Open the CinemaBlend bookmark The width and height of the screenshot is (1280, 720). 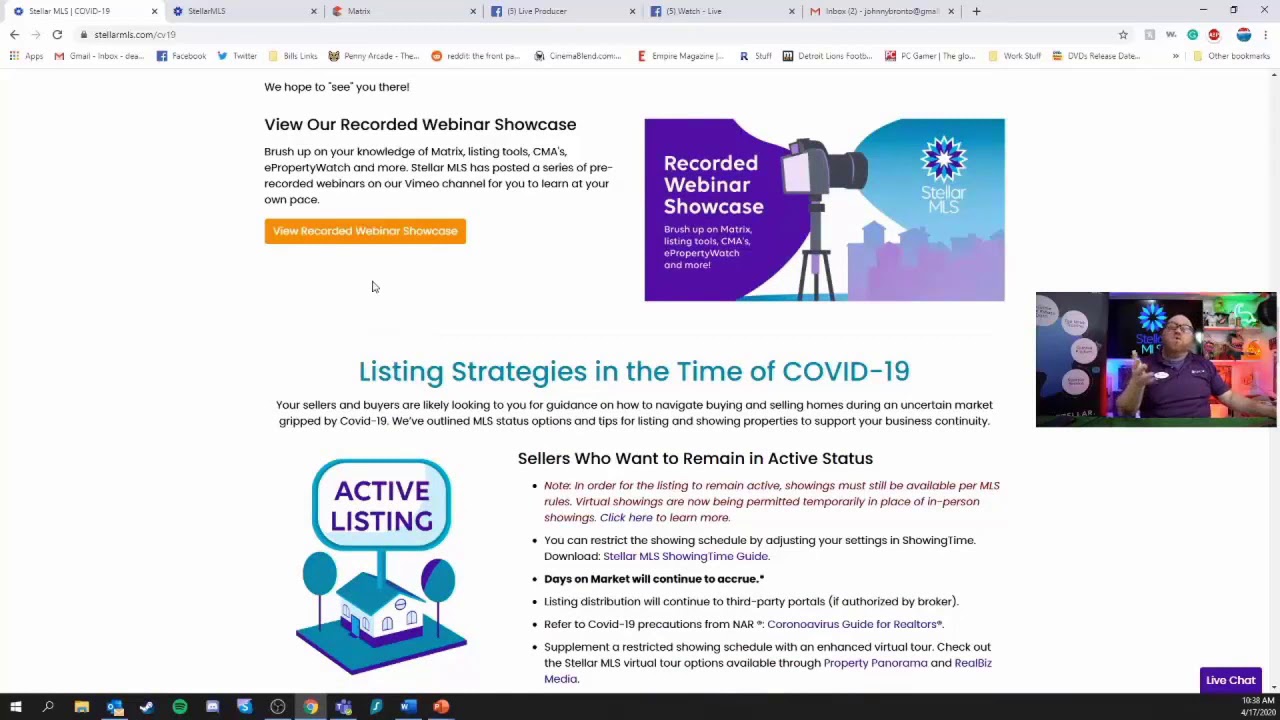tap(578, 56)
